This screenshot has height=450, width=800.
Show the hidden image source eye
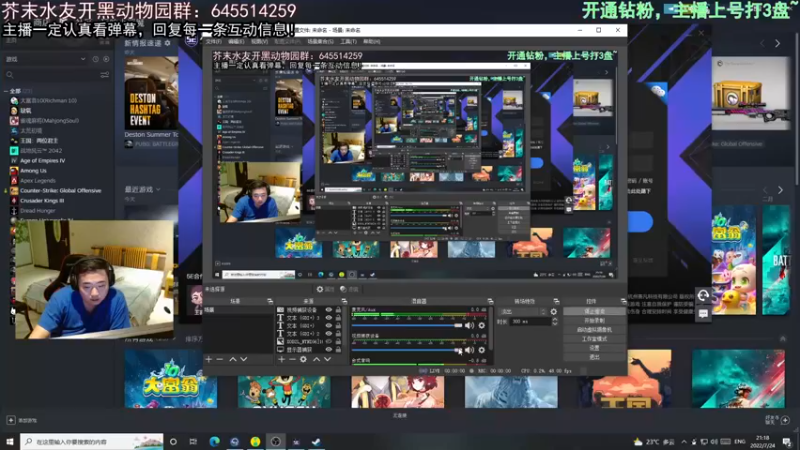coord(329,341)
